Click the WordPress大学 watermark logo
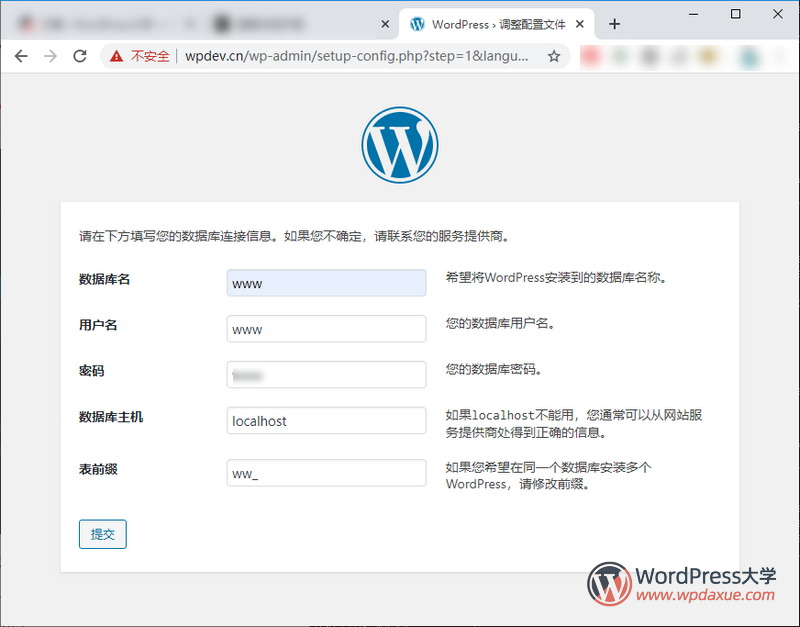 (681, 584)
